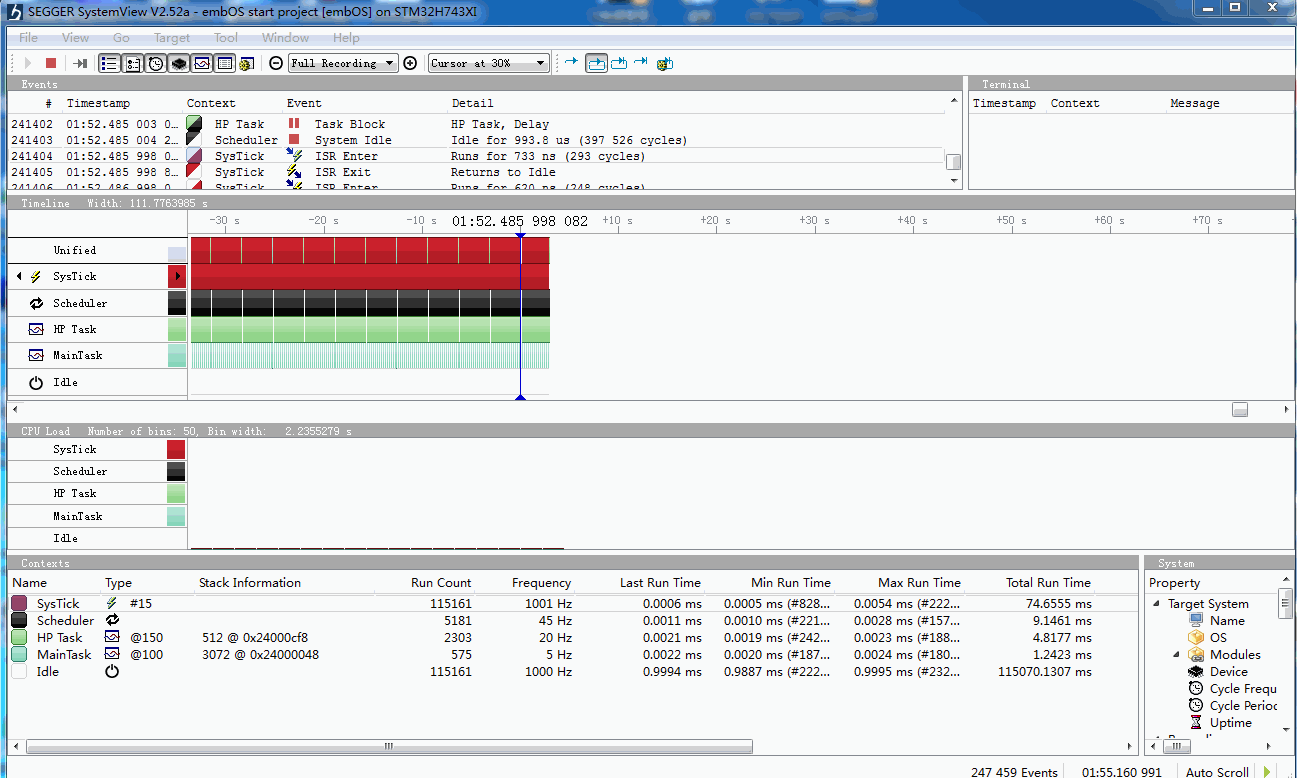Click the green HP Task swatch in CPU Load

176,493
